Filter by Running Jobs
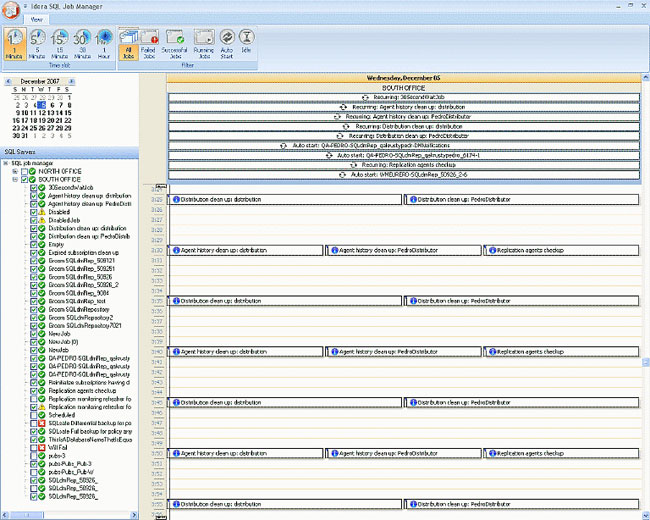This screenshot has width=650, height=520. point(204,44)
